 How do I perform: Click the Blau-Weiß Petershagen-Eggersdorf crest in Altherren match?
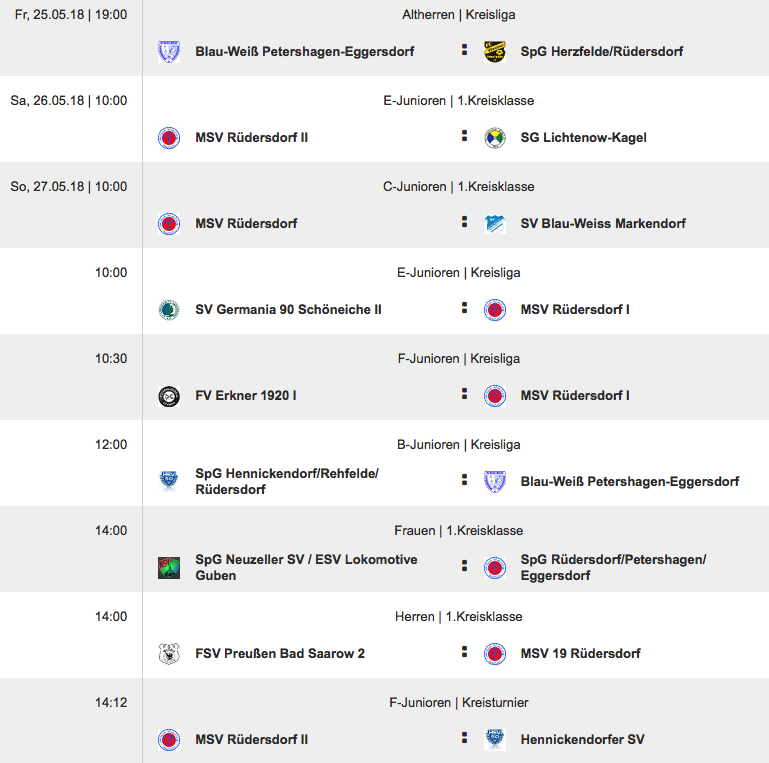(x=169, y=52)
